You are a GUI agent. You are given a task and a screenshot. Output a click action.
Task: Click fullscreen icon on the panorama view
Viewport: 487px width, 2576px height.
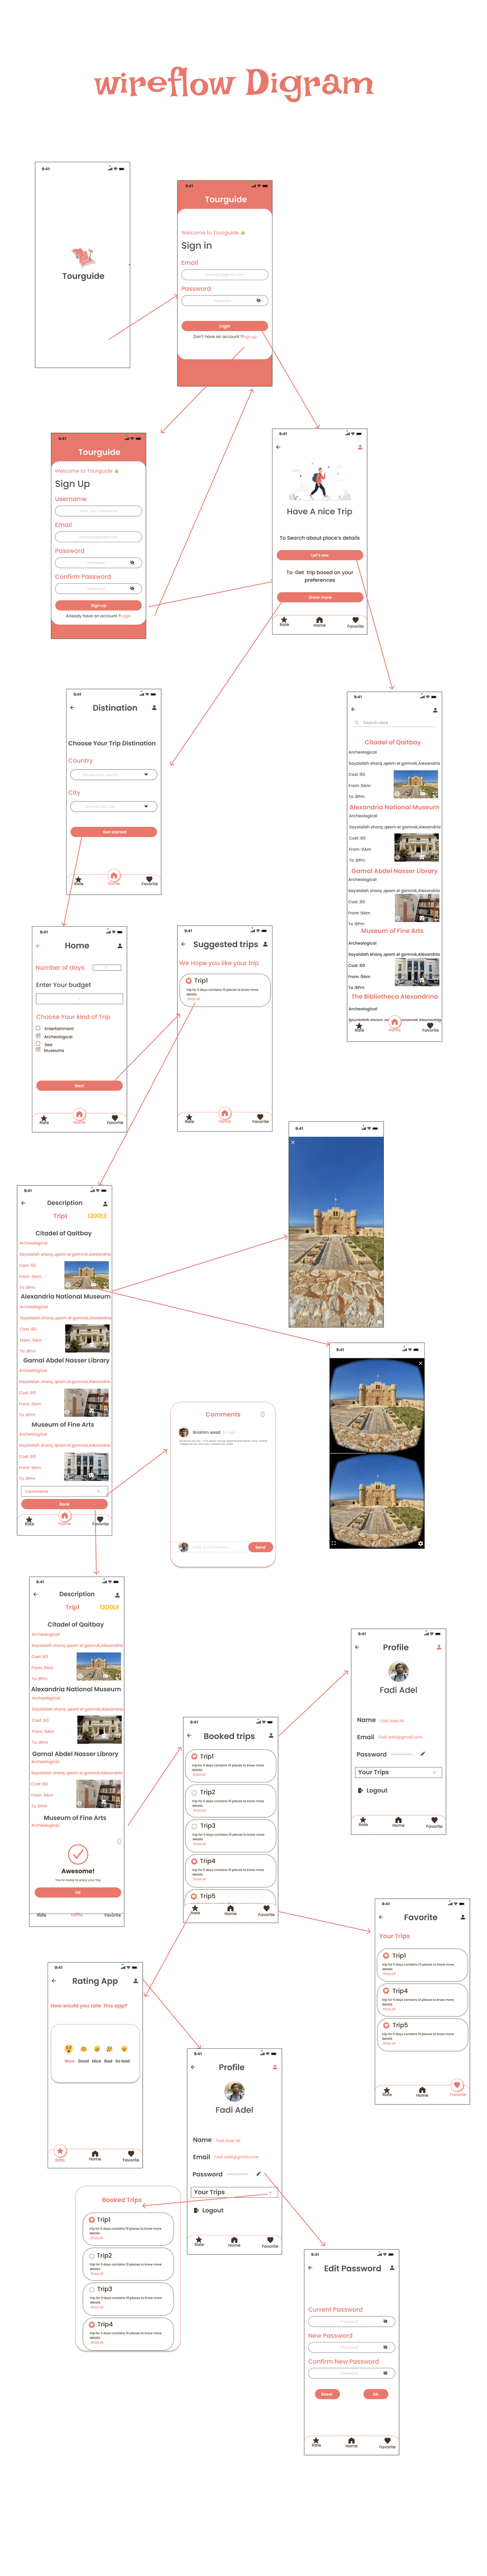point(334,1543)
